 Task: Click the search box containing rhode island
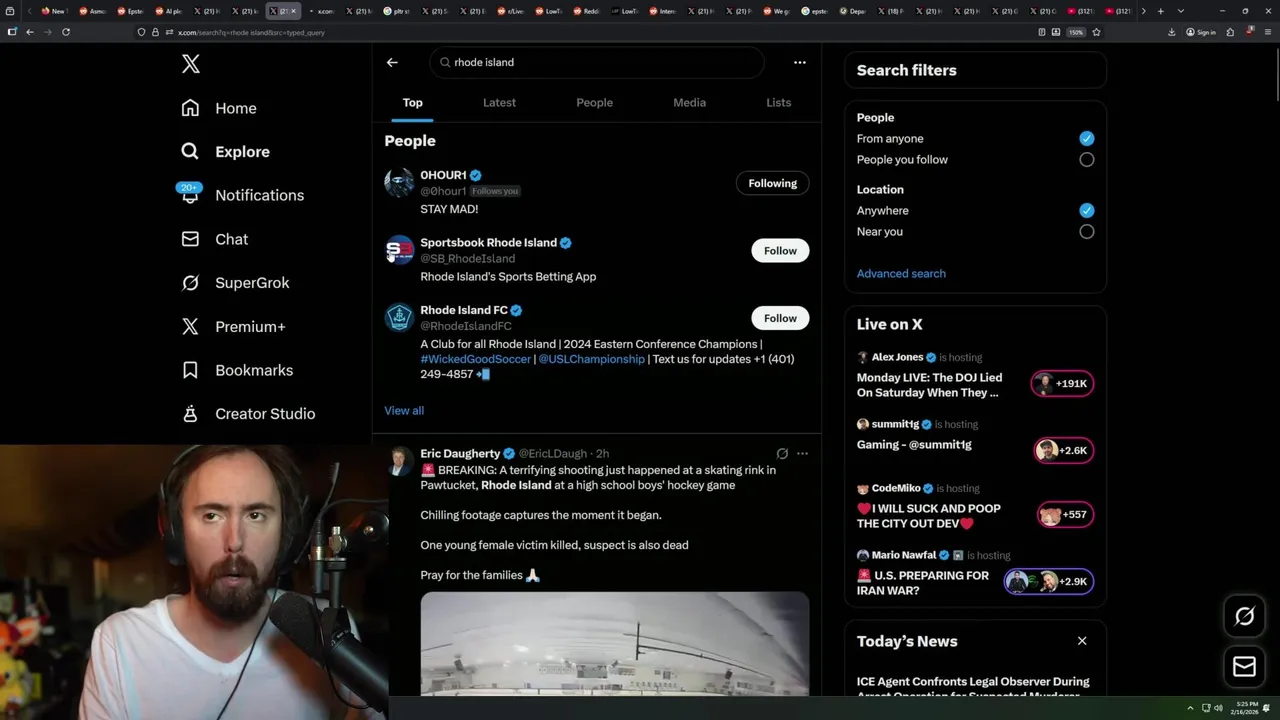pyautogui.click(x=597, y=62)
